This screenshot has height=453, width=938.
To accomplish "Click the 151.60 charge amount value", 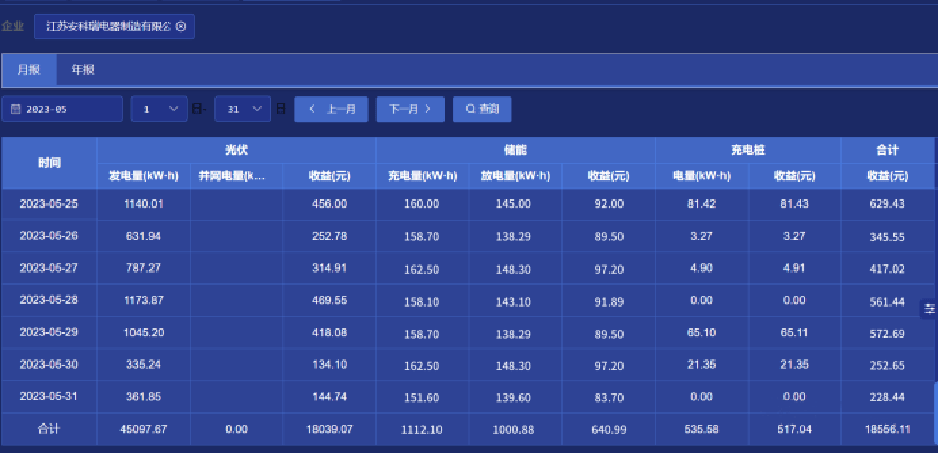I will click(422, 397).
